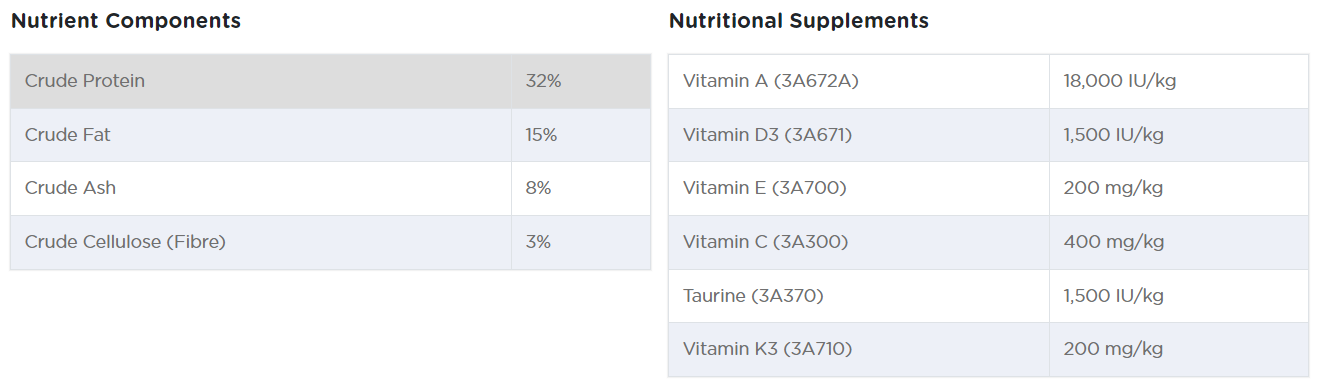Click the Nutritional Supplements heading
Viewport: 1322px width, 392px height.
coord(799,21)
